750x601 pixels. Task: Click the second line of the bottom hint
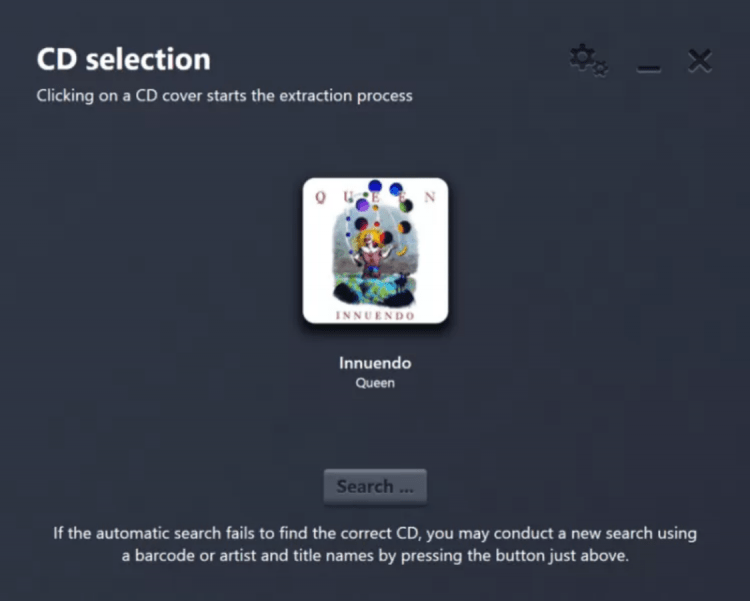coord(375,556)
